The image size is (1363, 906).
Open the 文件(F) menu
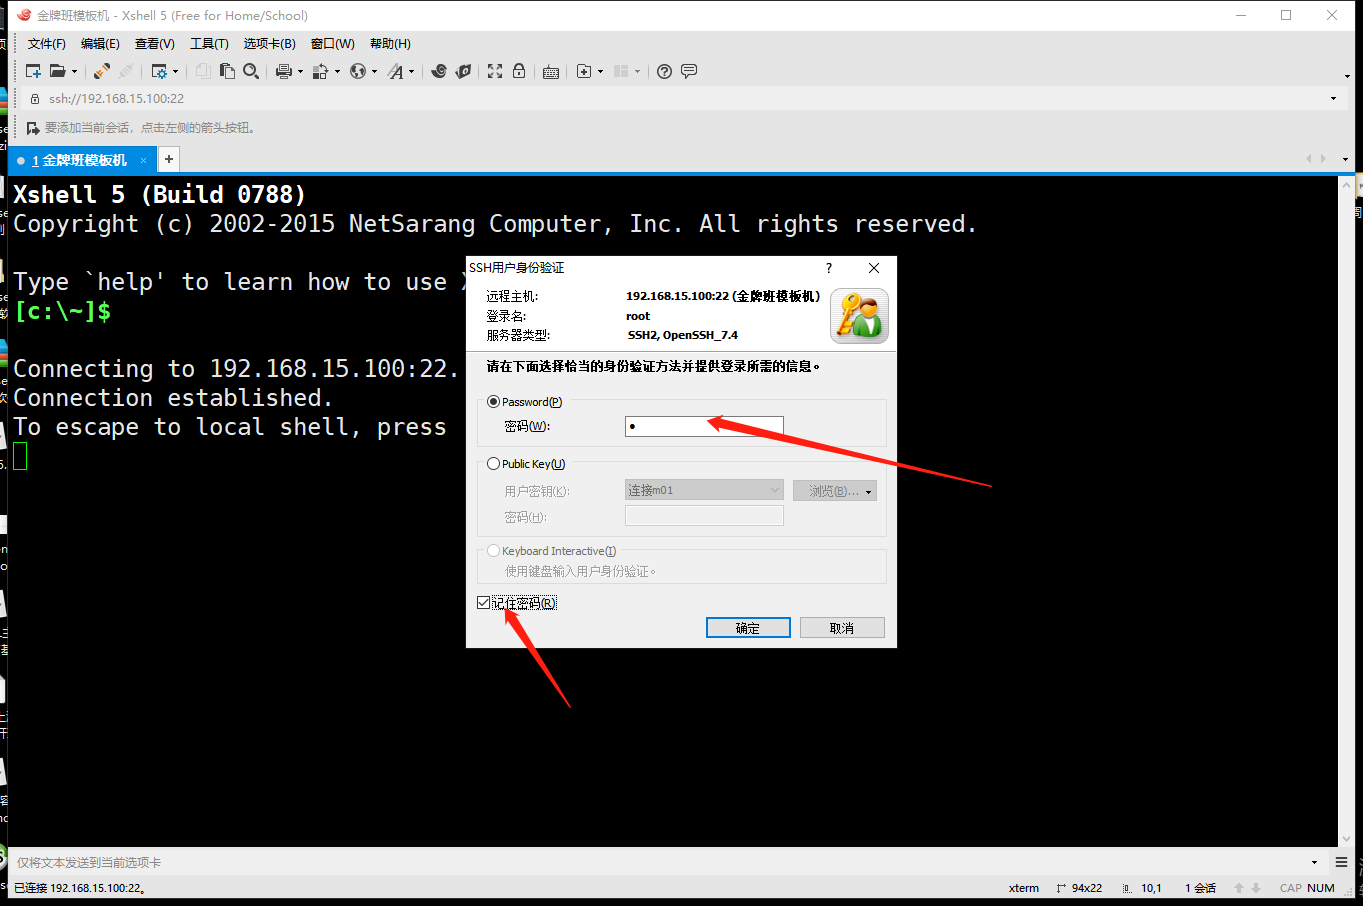47,44
